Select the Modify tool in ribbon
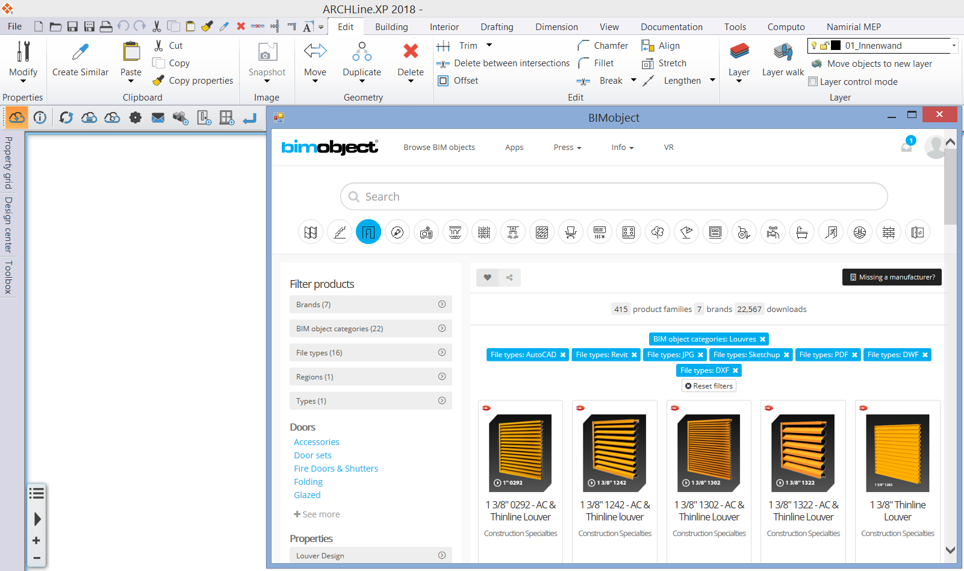 (x=23, y=61)
